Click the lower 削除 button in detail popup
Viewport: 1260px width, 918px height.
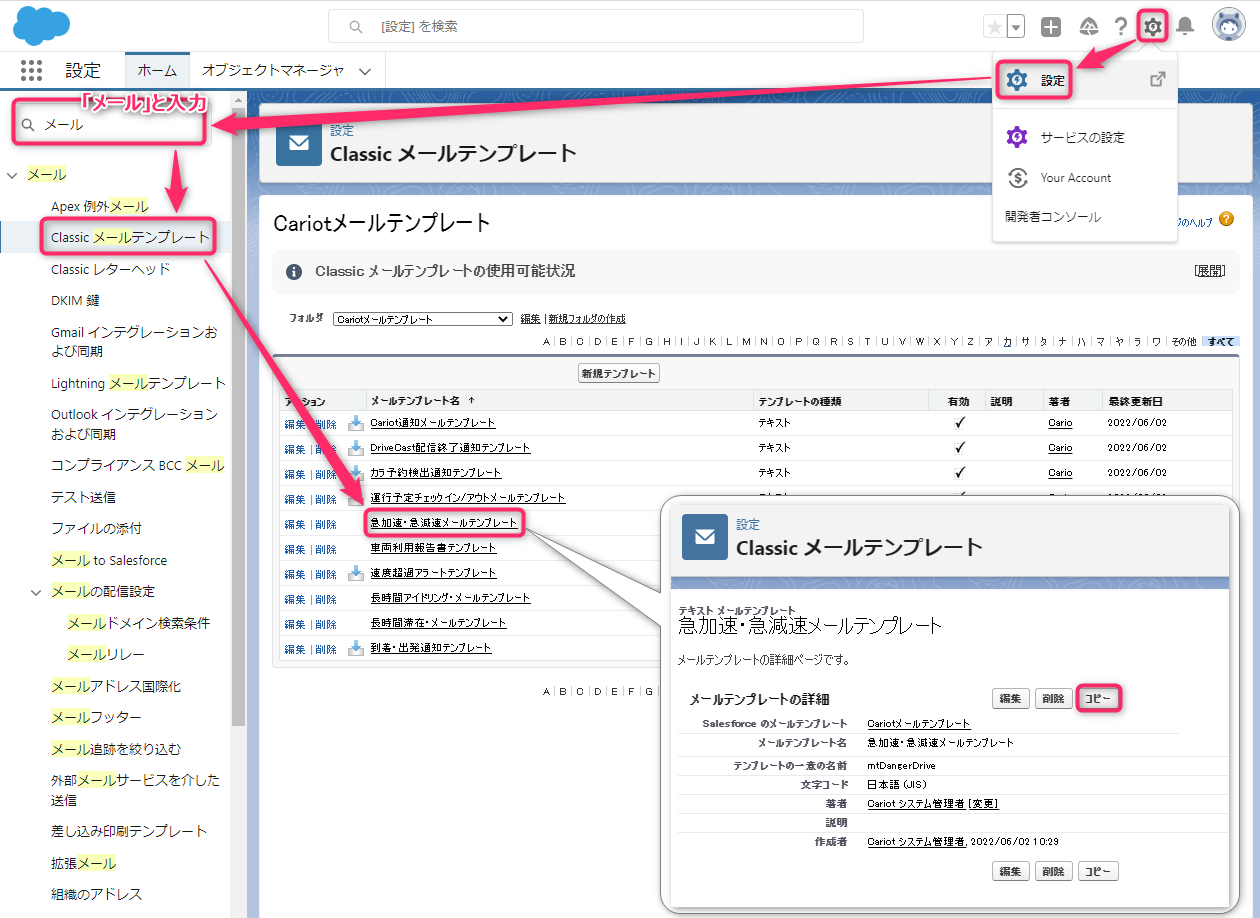click(x=1053, y=871)
